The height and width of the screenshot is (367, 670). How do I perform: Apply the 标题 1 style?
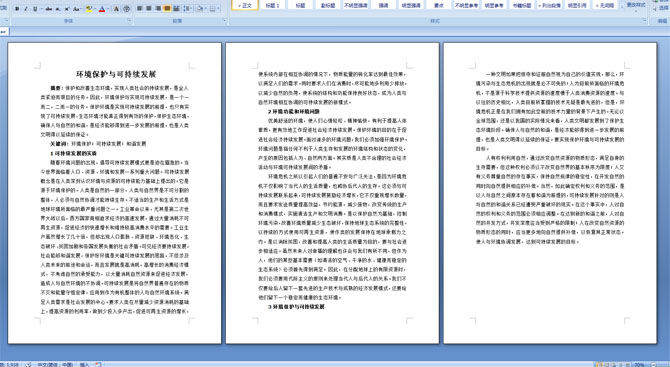click(273, 6)
